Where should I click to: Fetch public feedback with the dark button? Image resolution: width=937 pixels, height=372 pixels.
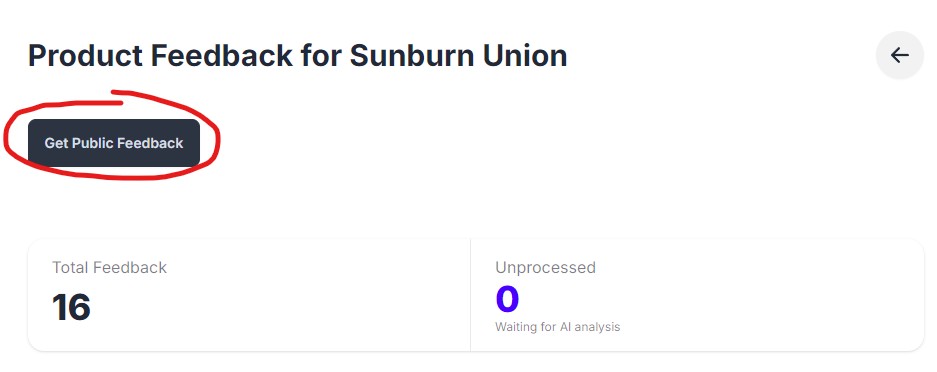[114, 143]
